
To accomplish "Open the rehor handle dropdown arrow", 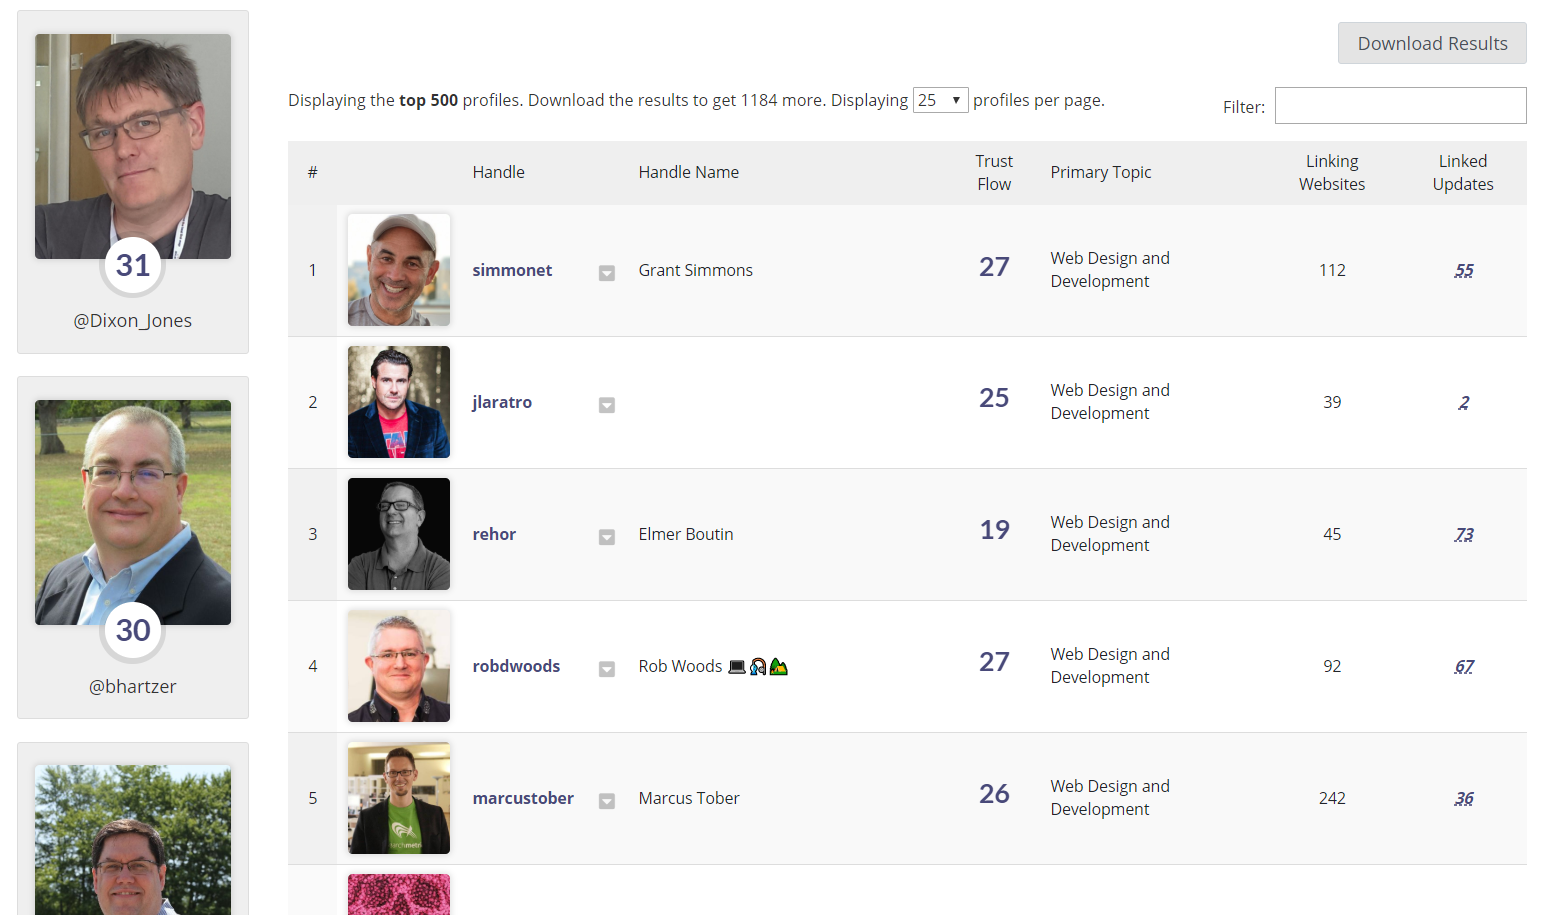I will click(606, 537).
